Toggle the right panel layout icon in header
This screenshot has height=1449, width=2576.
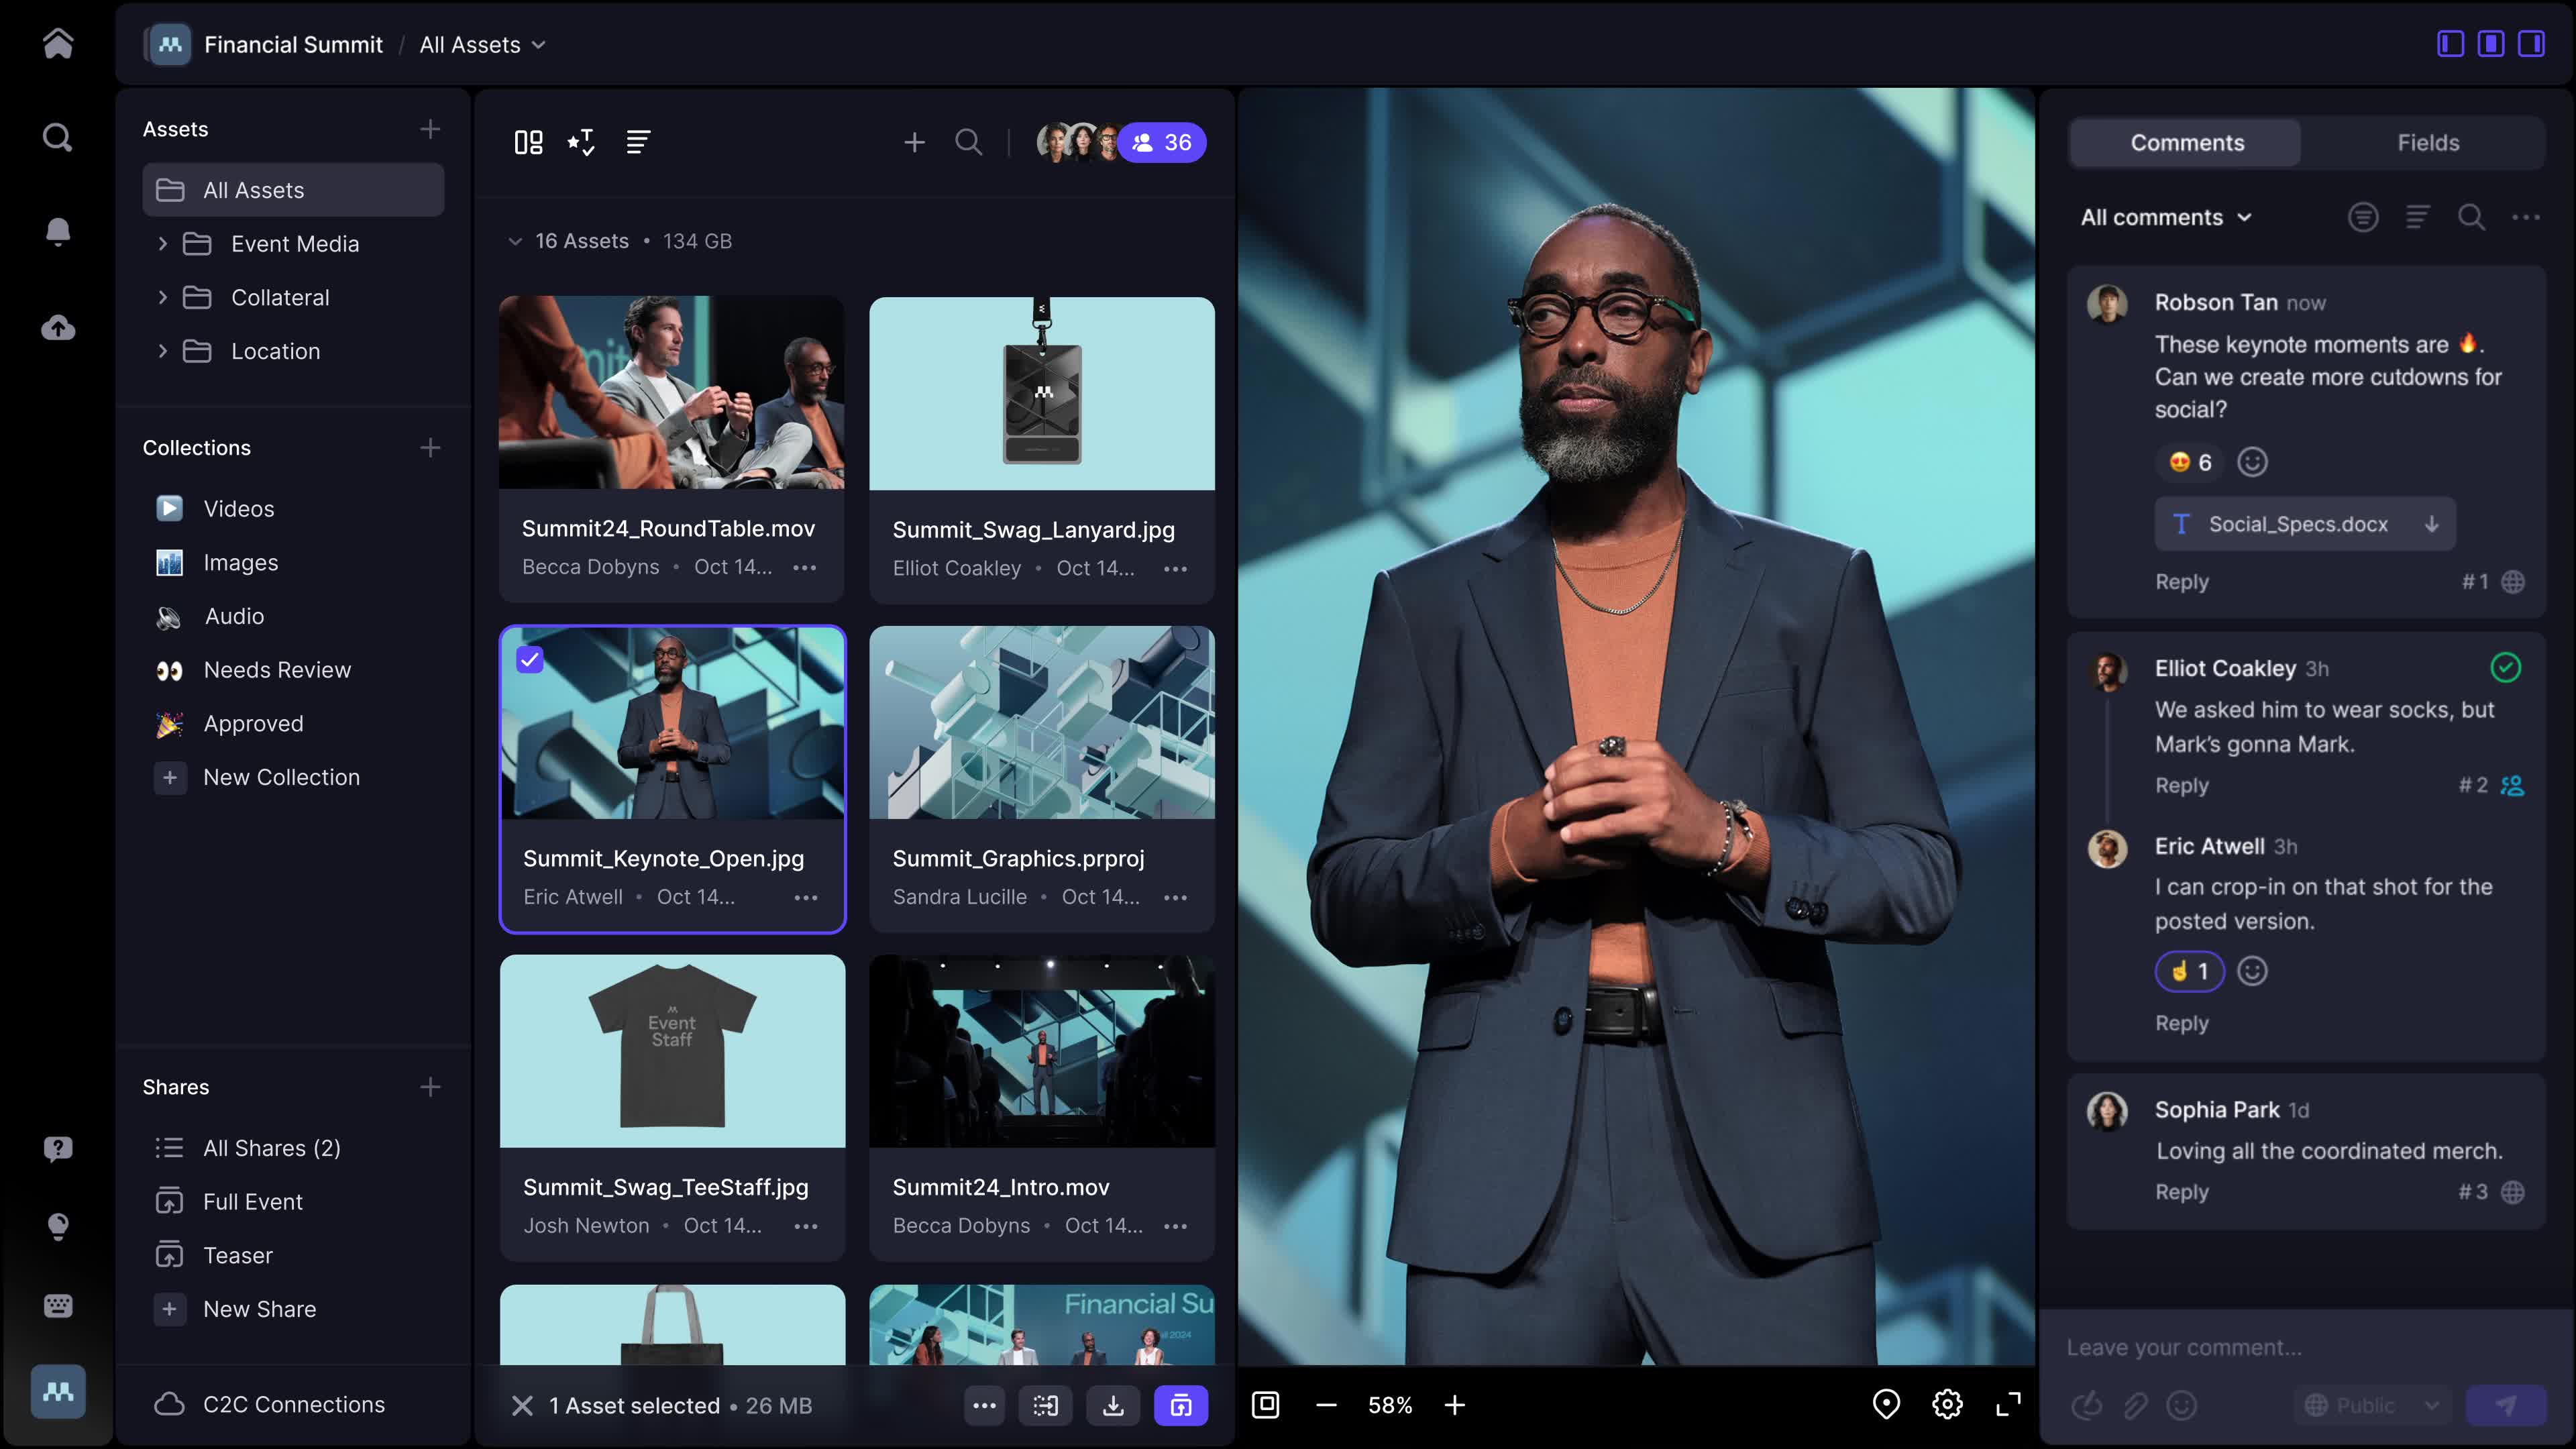tap(2531, 44)
